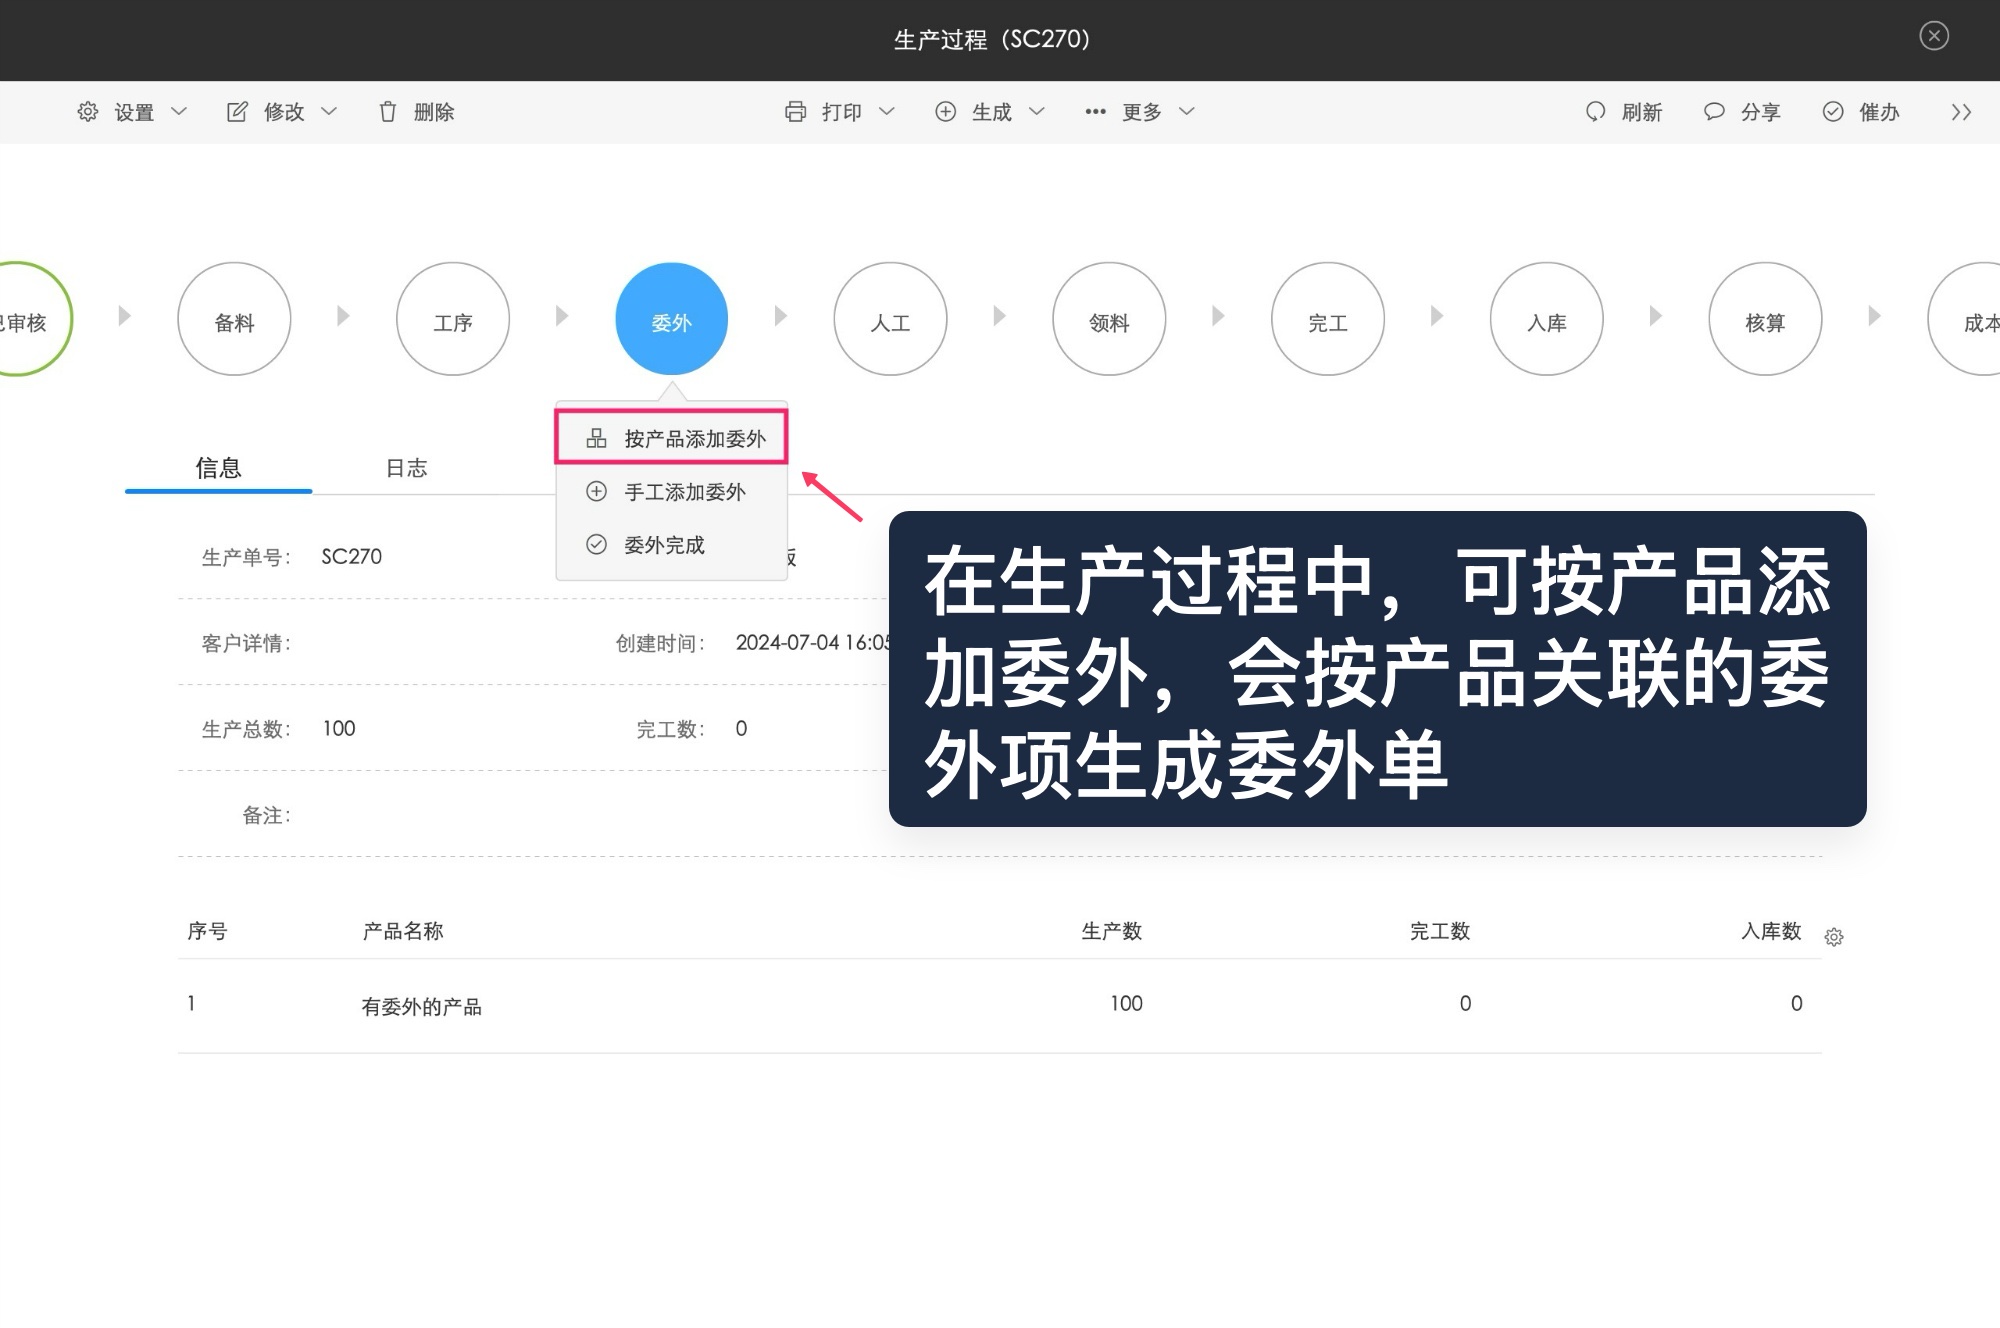
Task: Click the 入库 workflow stage circle
Action: (1546, 318)
